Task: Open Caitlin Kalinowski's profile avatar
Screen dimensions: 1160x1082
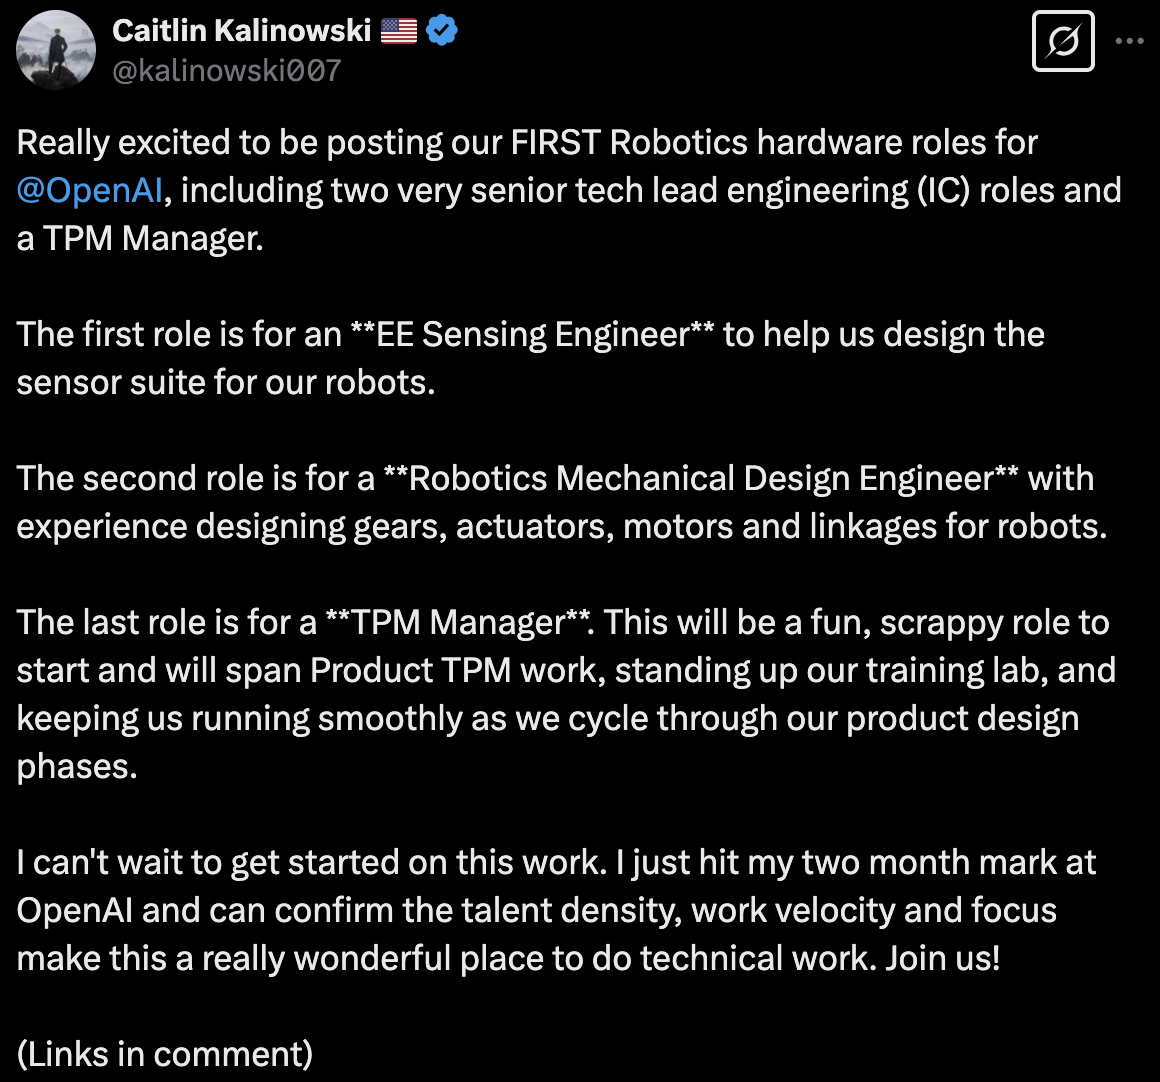Action: click(x=56, y=50)
